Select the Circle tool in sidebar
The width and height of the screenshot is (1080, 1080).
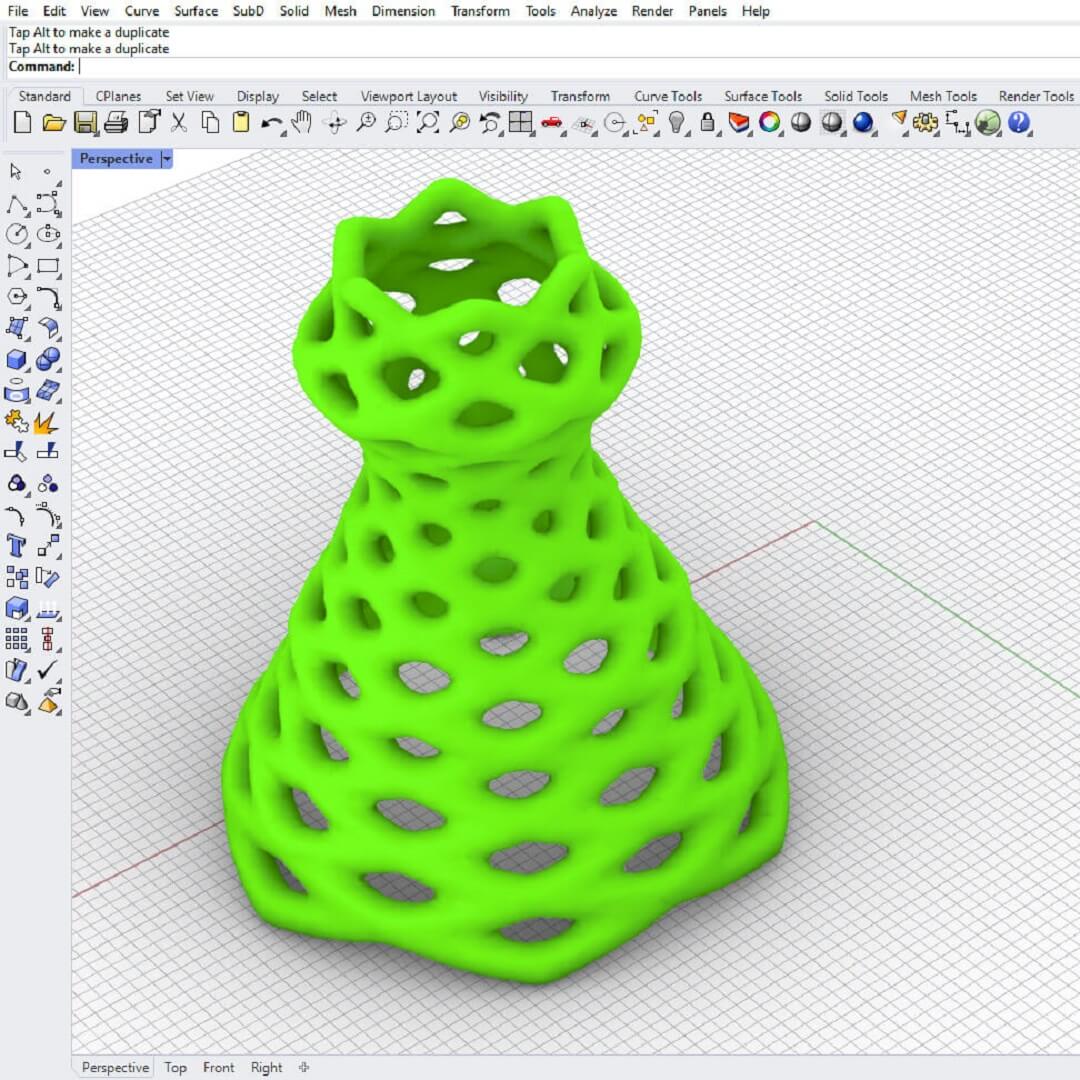pyautogui.click(x=17, y=234)
